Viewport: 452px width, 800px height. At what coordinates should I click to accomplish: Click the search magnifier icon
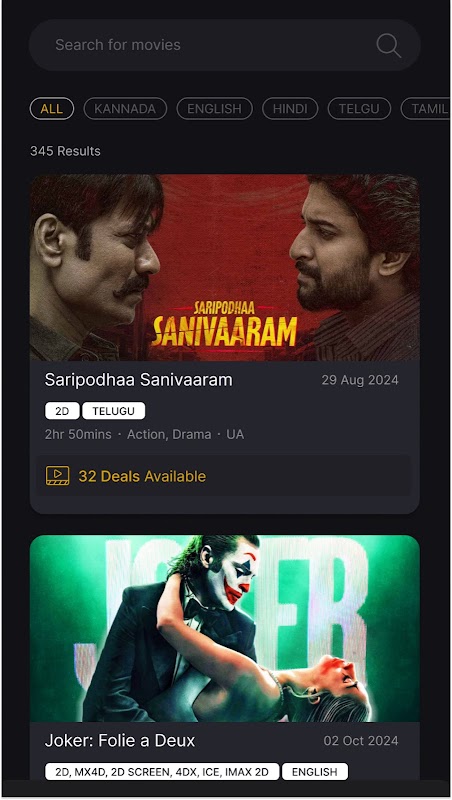[389, 45]
